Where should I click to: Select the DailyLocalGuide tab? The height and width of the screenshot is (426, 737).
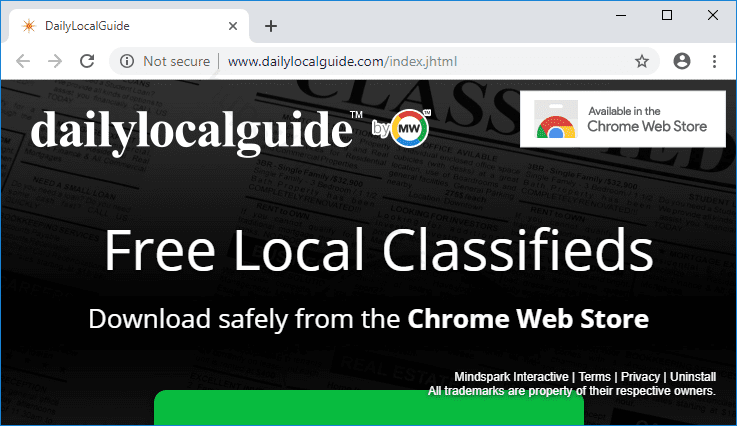pyautogui.click(x=120, y=25)
